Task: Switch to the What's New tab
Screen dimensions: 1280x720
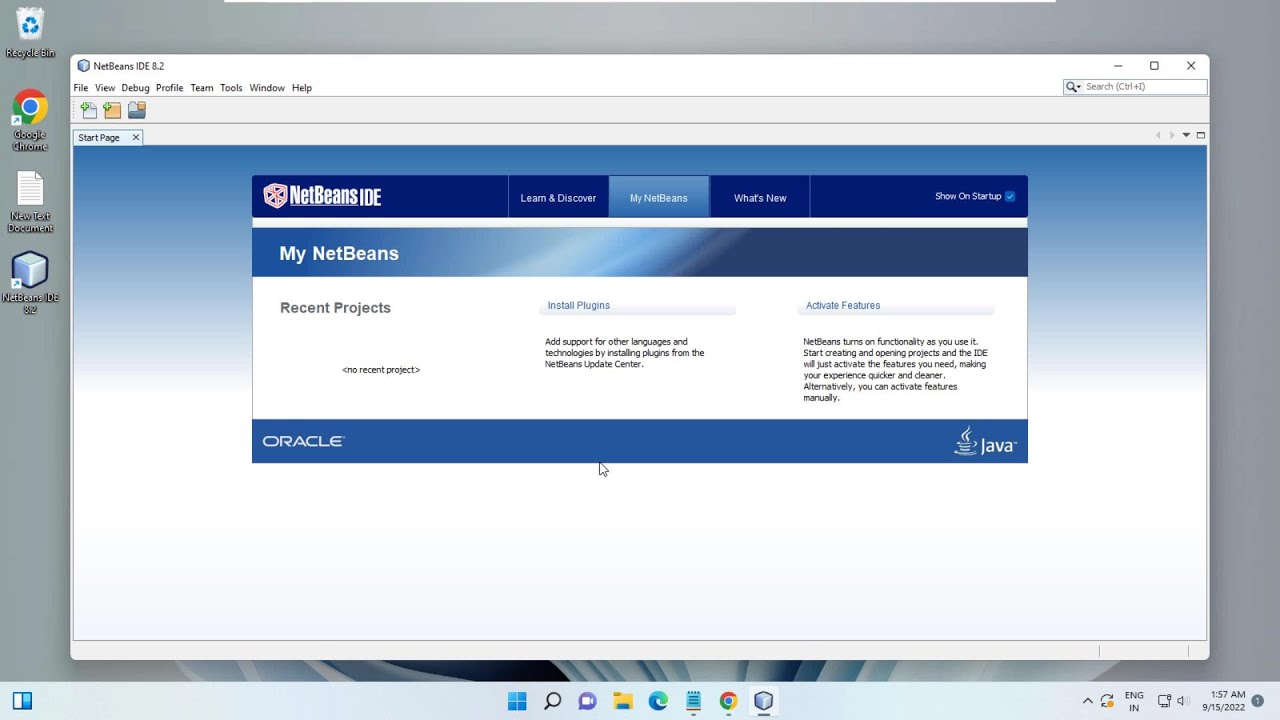Action: coord(760,198)
